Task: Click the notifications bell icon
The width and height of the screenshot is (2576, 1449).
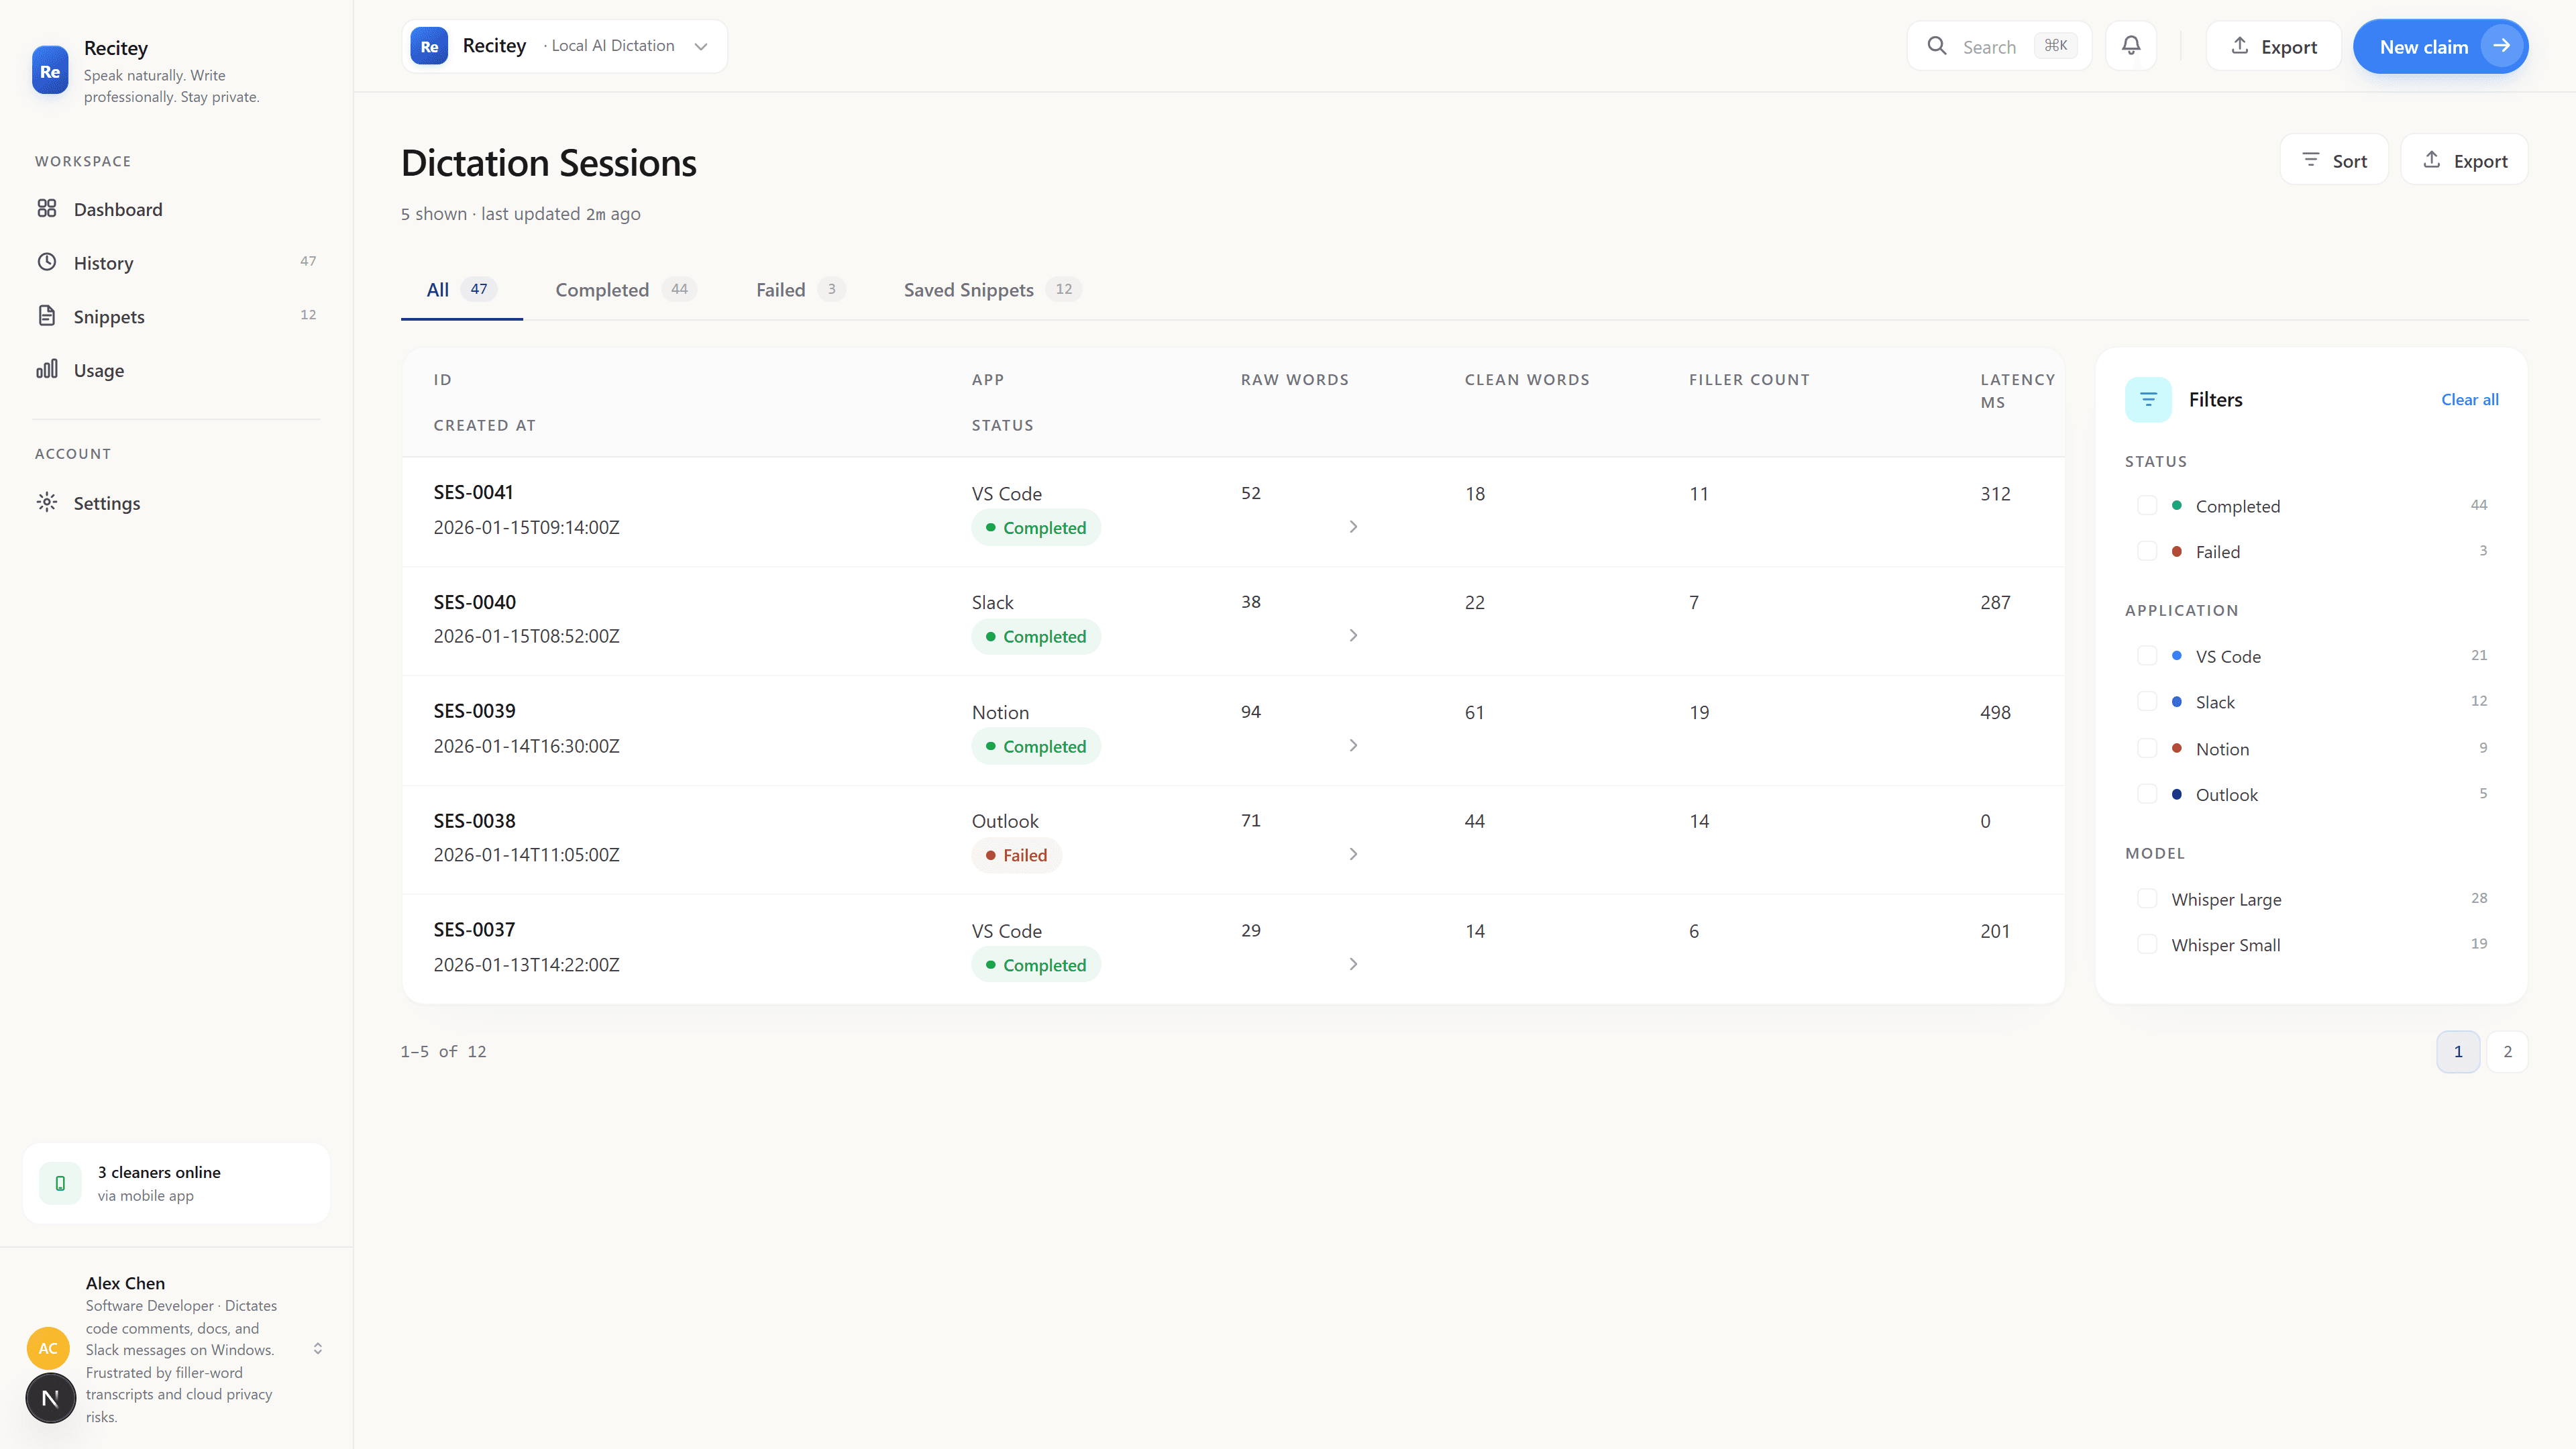Action: pos(2131,46)
